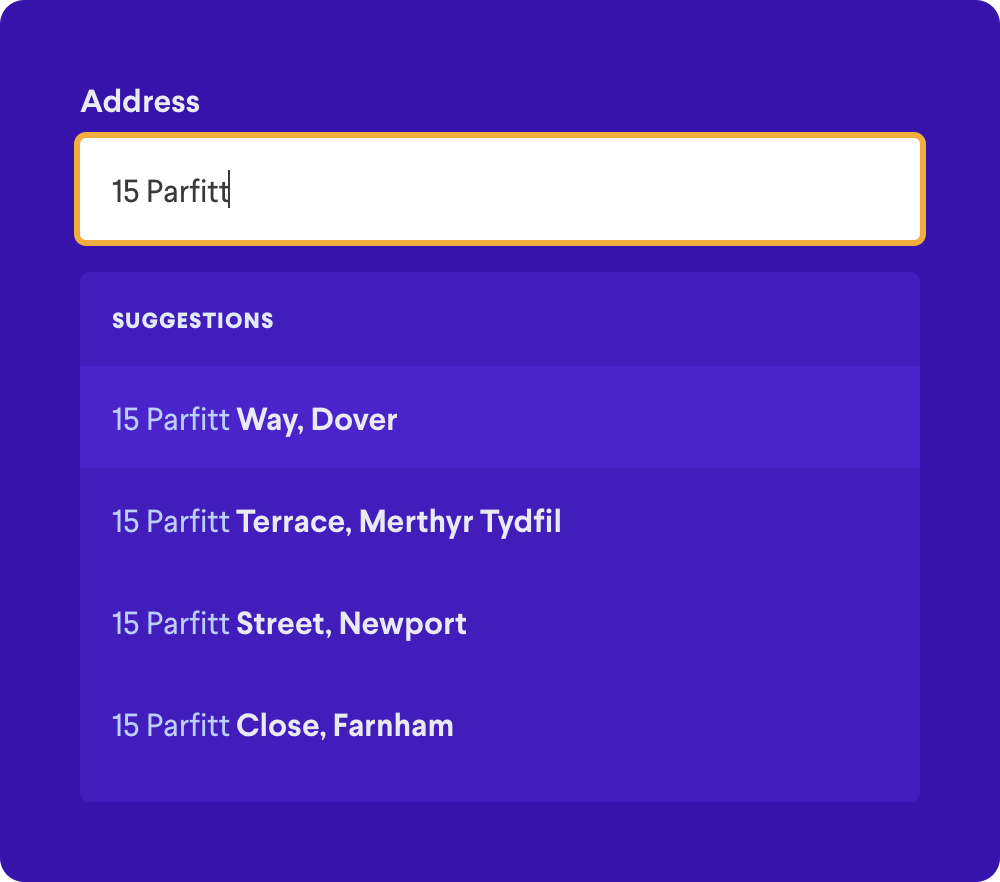Click the Address label above the field
Screen dimensions: 1000x882
click(x=140, y=101)
